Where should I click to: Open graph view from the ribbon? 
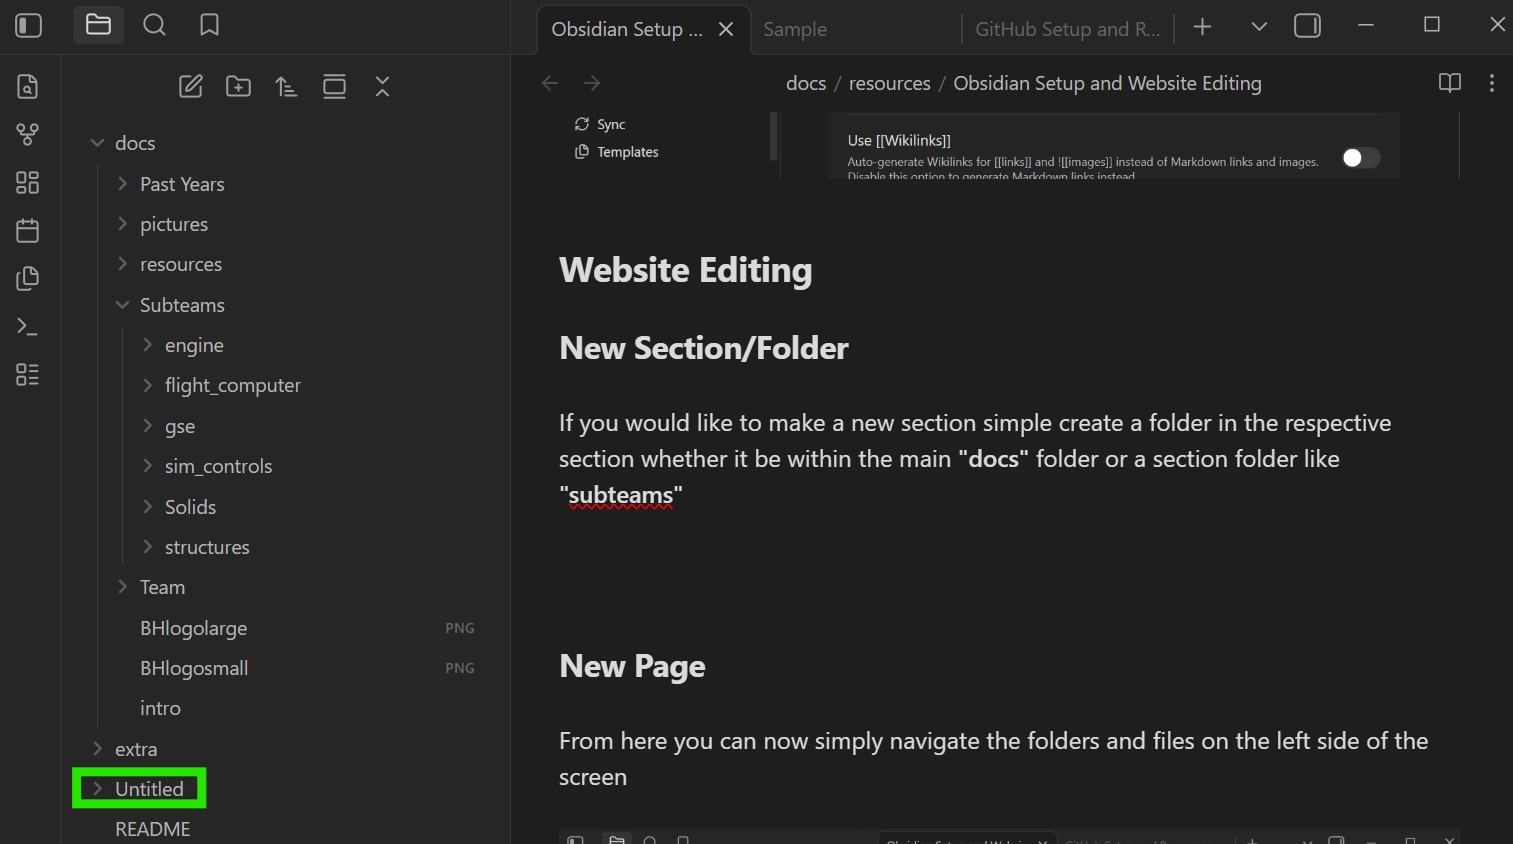[28, 134]
